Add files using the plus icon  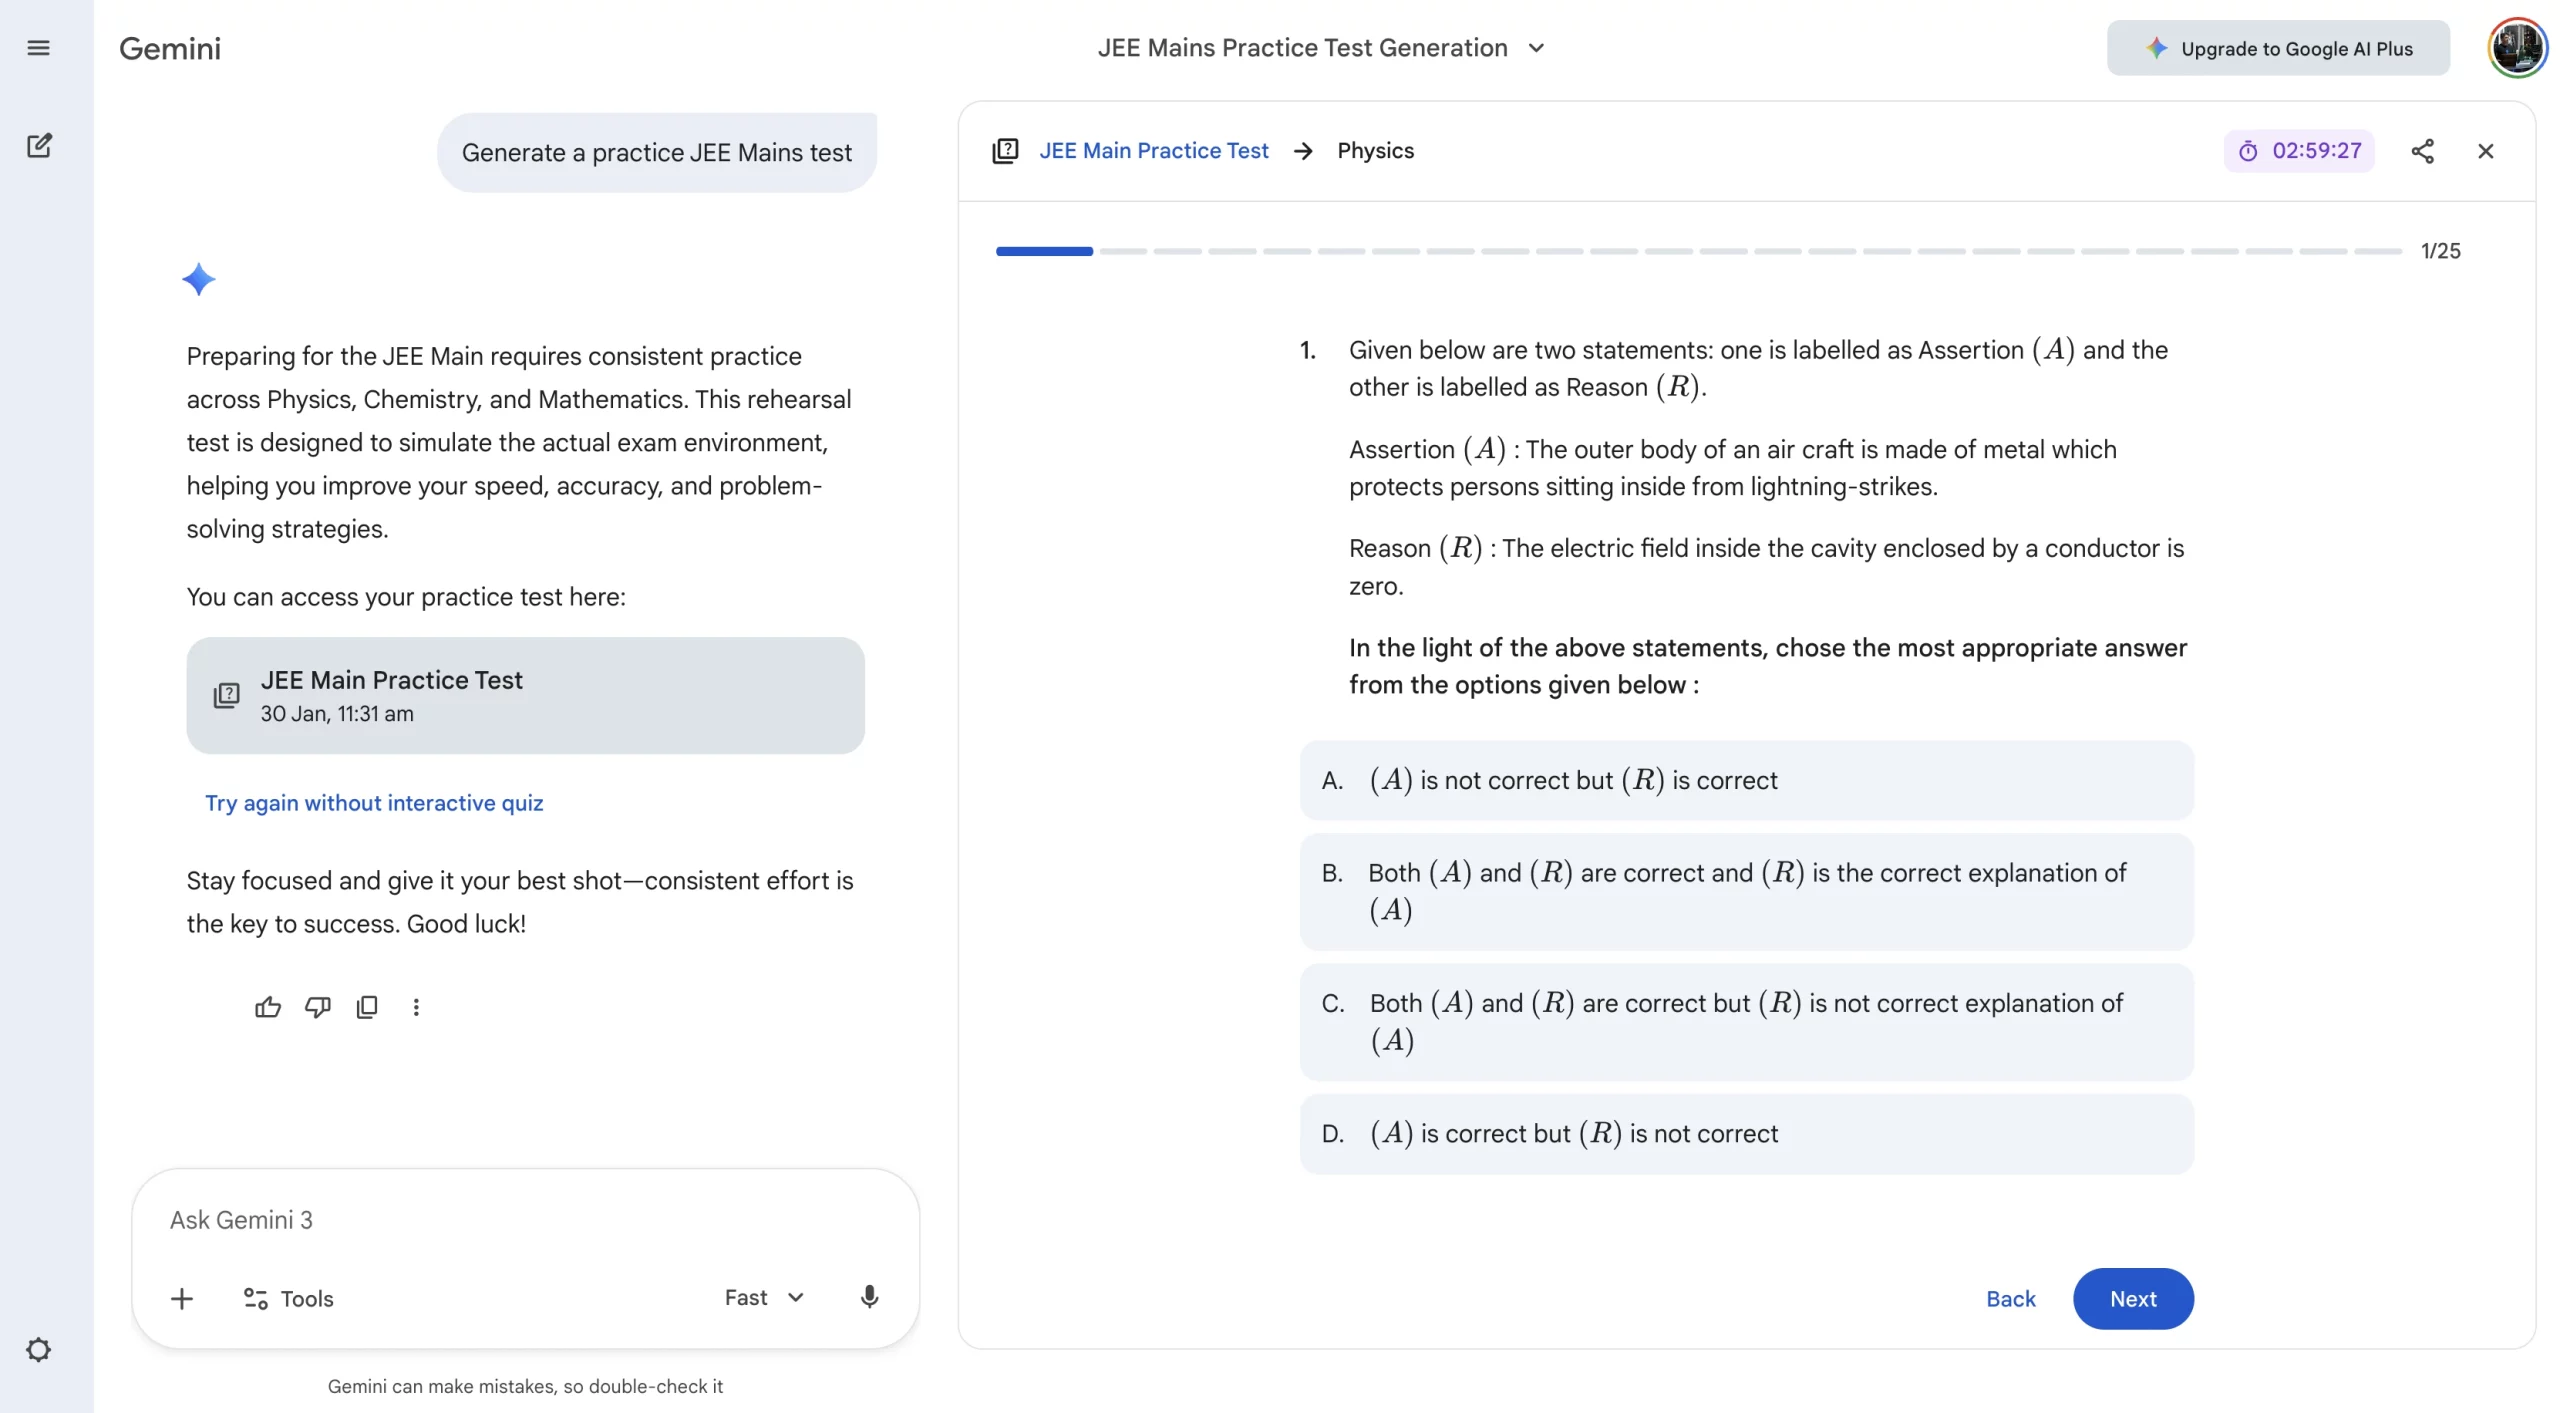coord(181,1297)
